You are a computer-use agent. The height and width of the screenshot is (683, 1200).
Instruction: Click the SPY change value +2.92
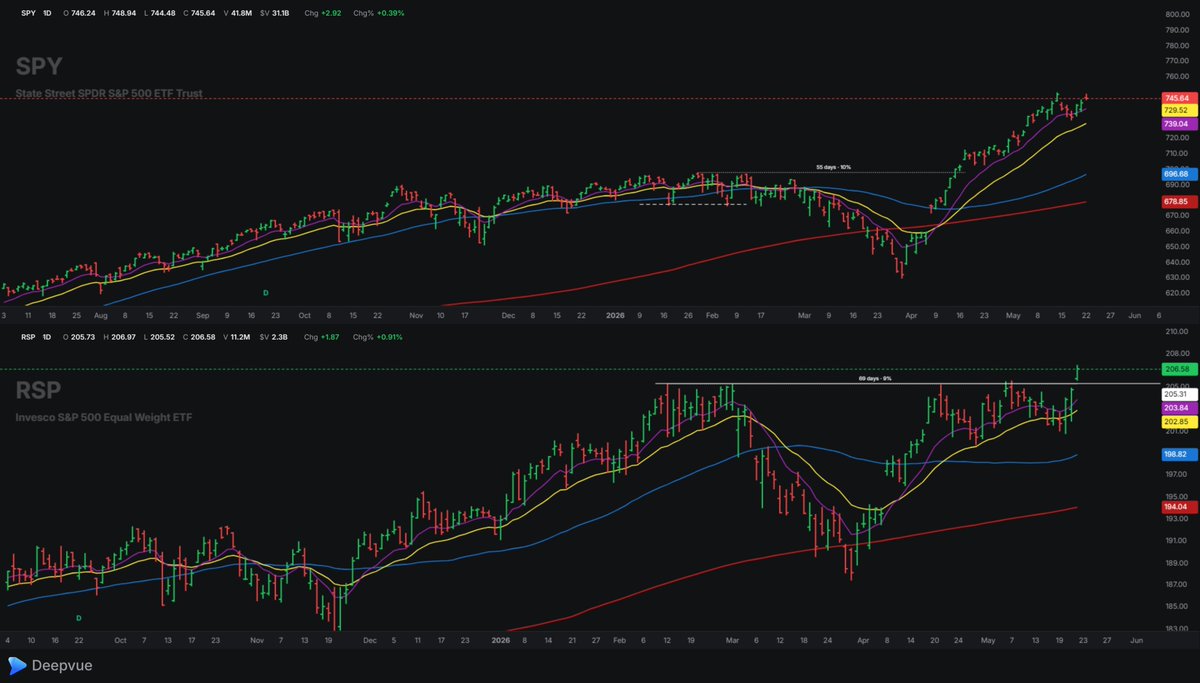click(x=329, y=14)
